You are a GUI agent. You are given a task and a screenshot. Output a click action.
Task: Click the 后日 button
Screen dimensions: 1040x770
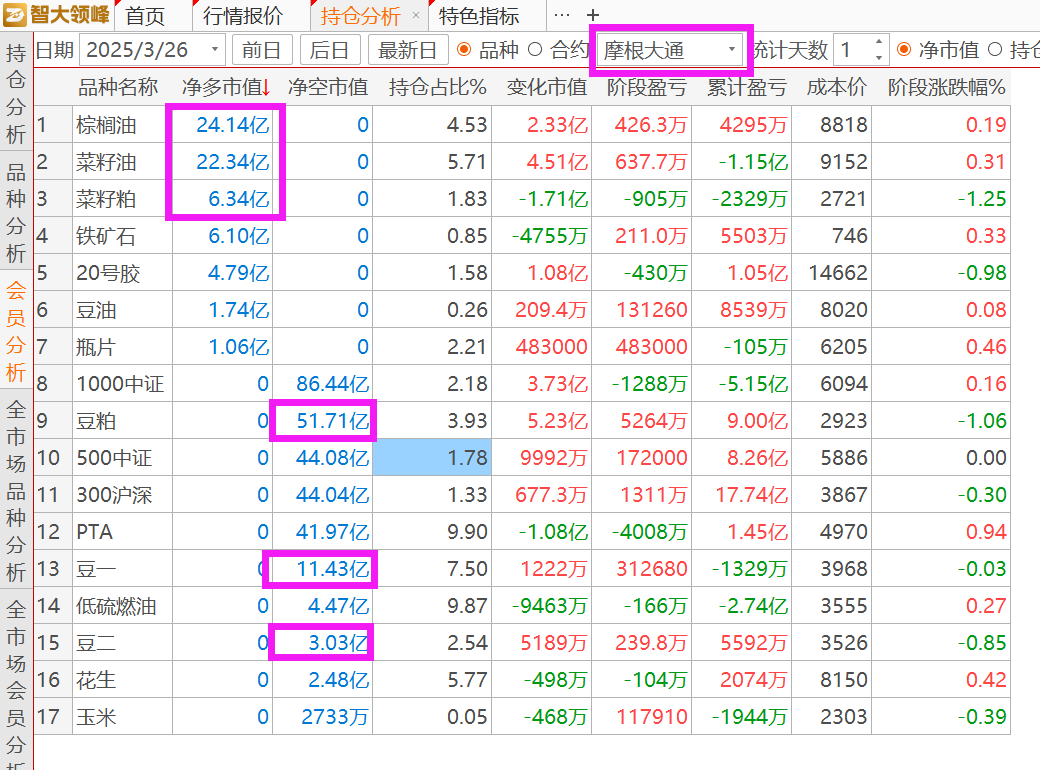330,50
